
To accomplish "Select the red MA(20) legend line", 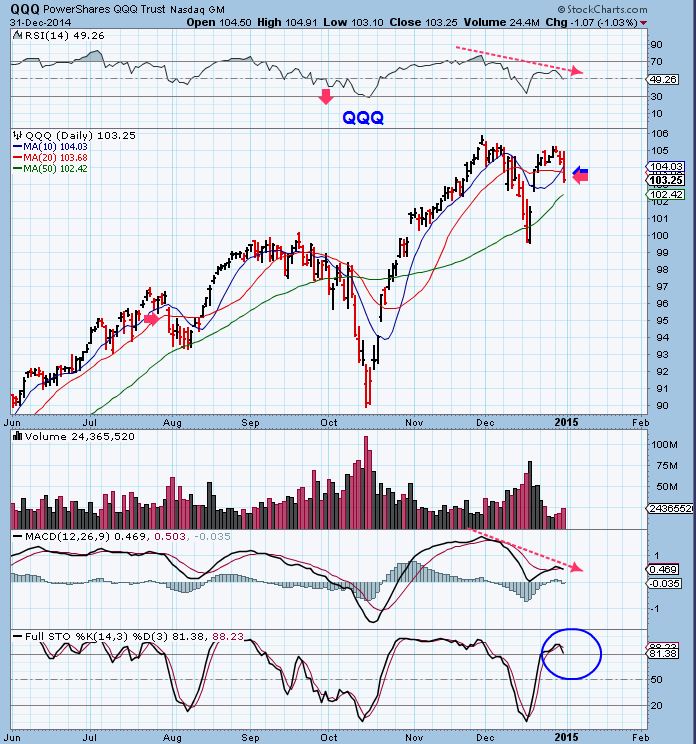I will pos(18,158).
